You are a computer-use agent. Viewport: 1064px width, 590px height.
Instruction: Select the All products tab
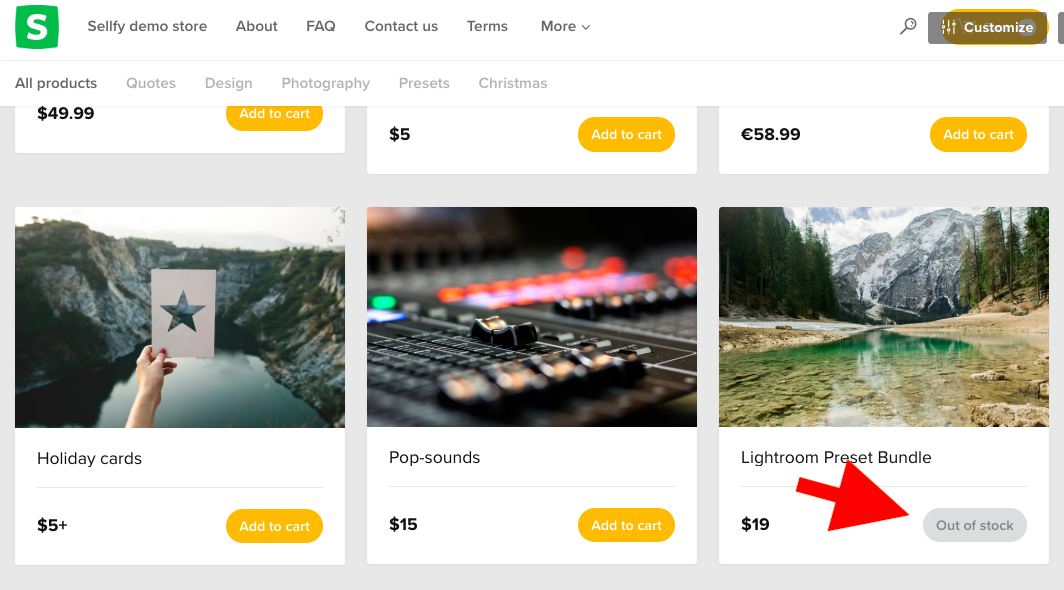pos(55,83)
